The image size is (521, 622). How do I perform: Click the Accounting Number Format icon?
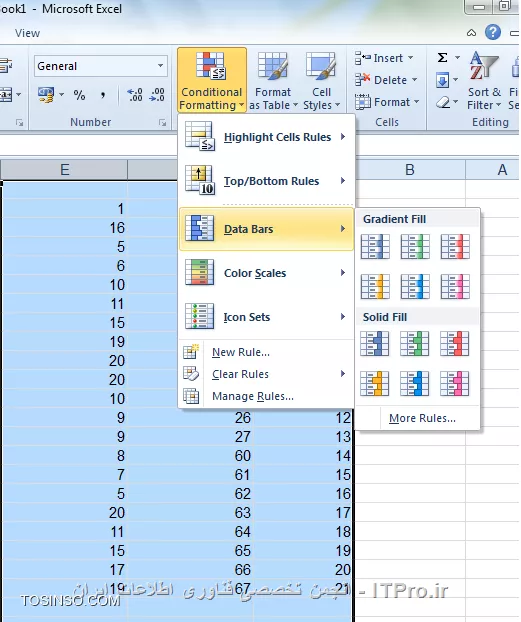pyautogui.click(x=46, y=95)
